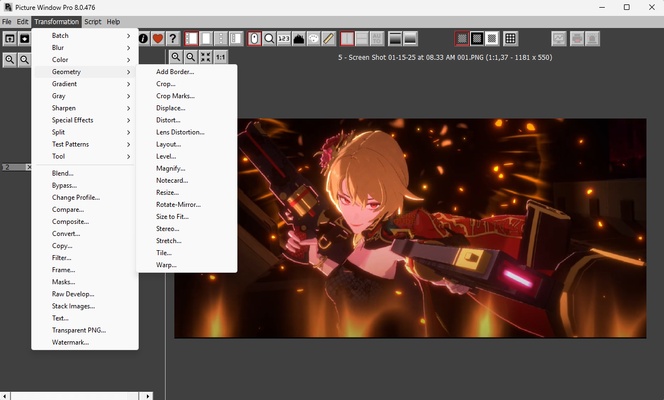Click the left arrow of horizontal scrollbar

pyautogui.click(x=5, y=396)
